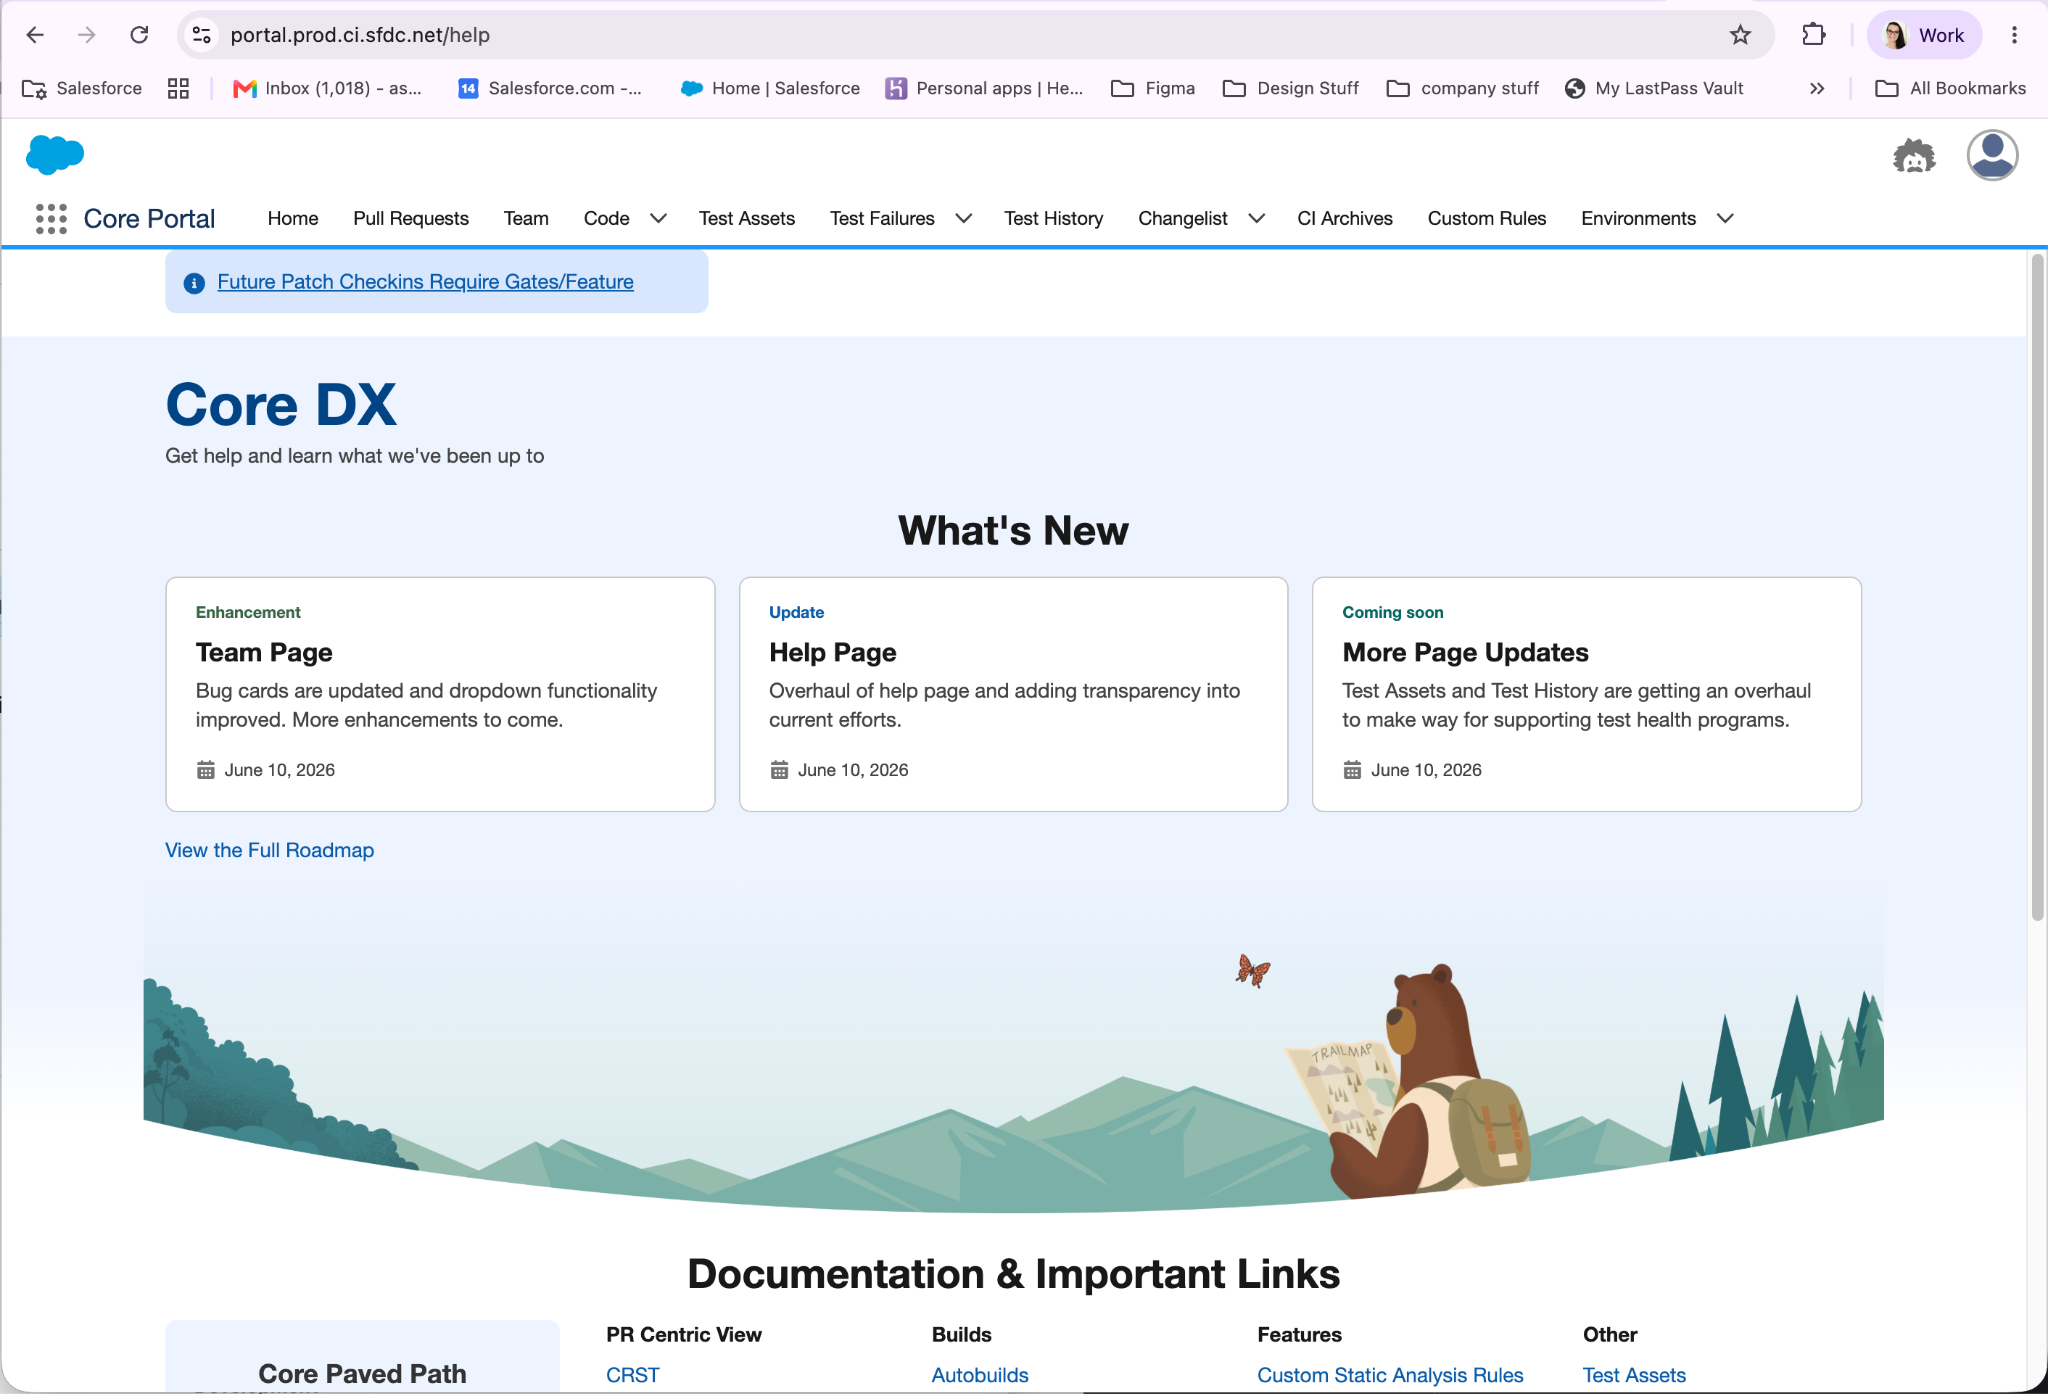
Task: Reload the current page
Action: coord(139,35)
